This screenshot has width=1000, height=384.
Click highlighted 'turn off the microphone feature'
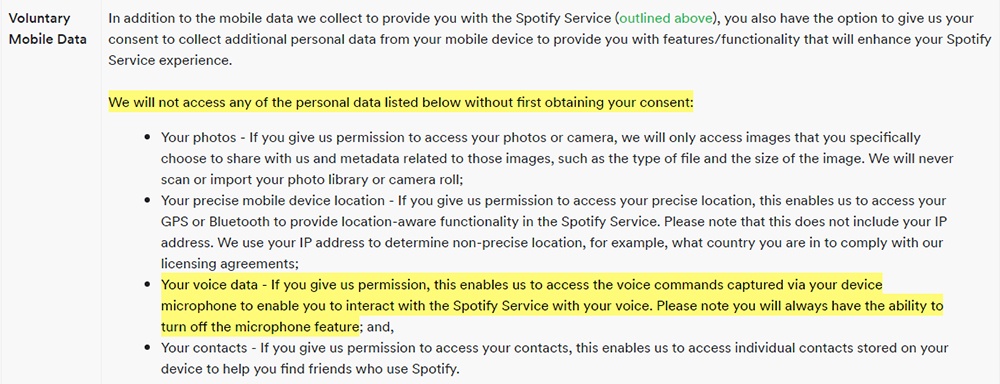point(260,327)
